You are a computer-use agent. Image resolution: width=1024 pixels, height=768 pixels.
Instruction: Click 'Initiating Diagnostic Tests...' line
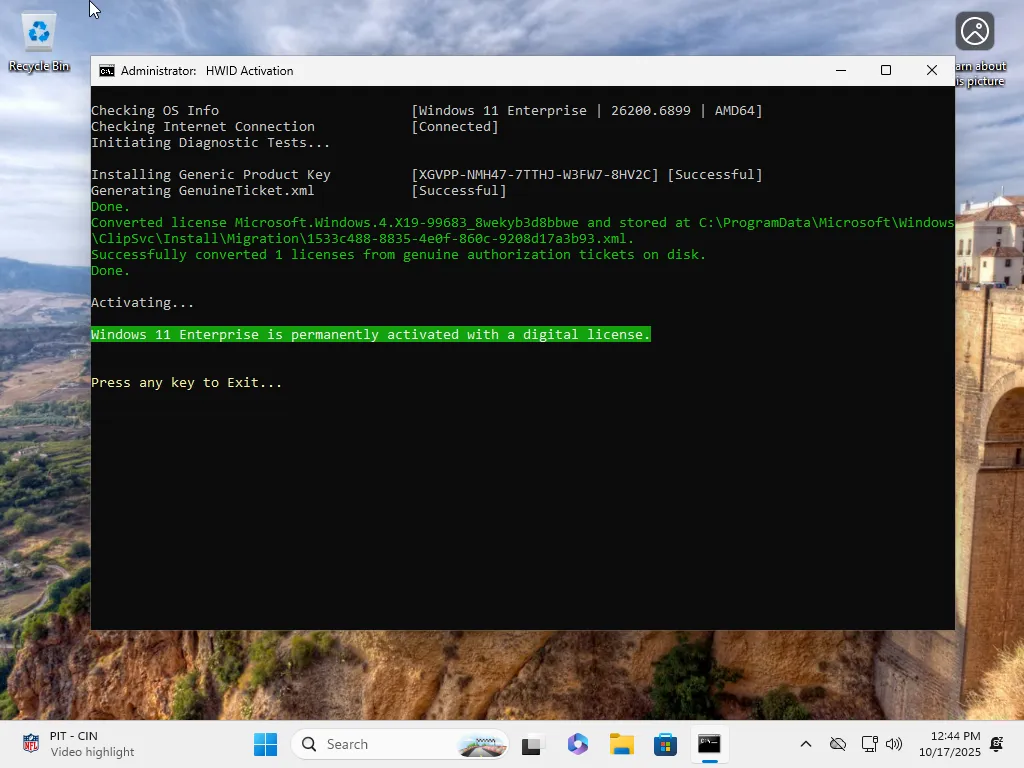coord(210,142)
